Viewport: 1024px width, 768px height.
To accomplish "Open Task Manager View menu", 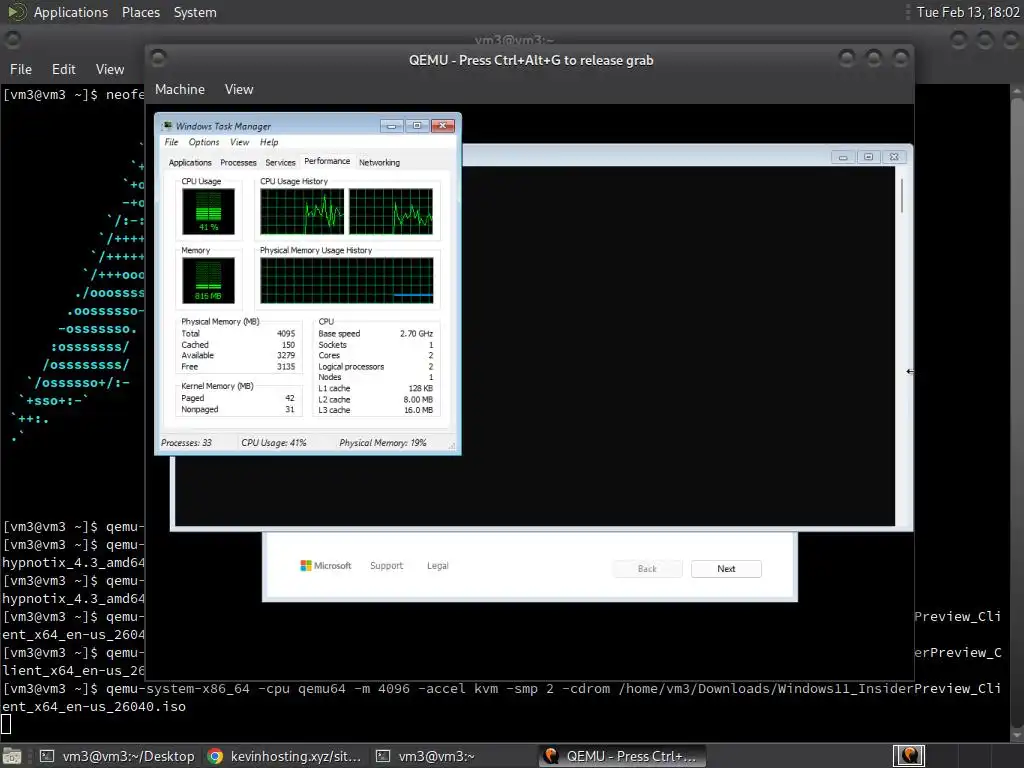I will pyautogui.click(x=239, y=142).
